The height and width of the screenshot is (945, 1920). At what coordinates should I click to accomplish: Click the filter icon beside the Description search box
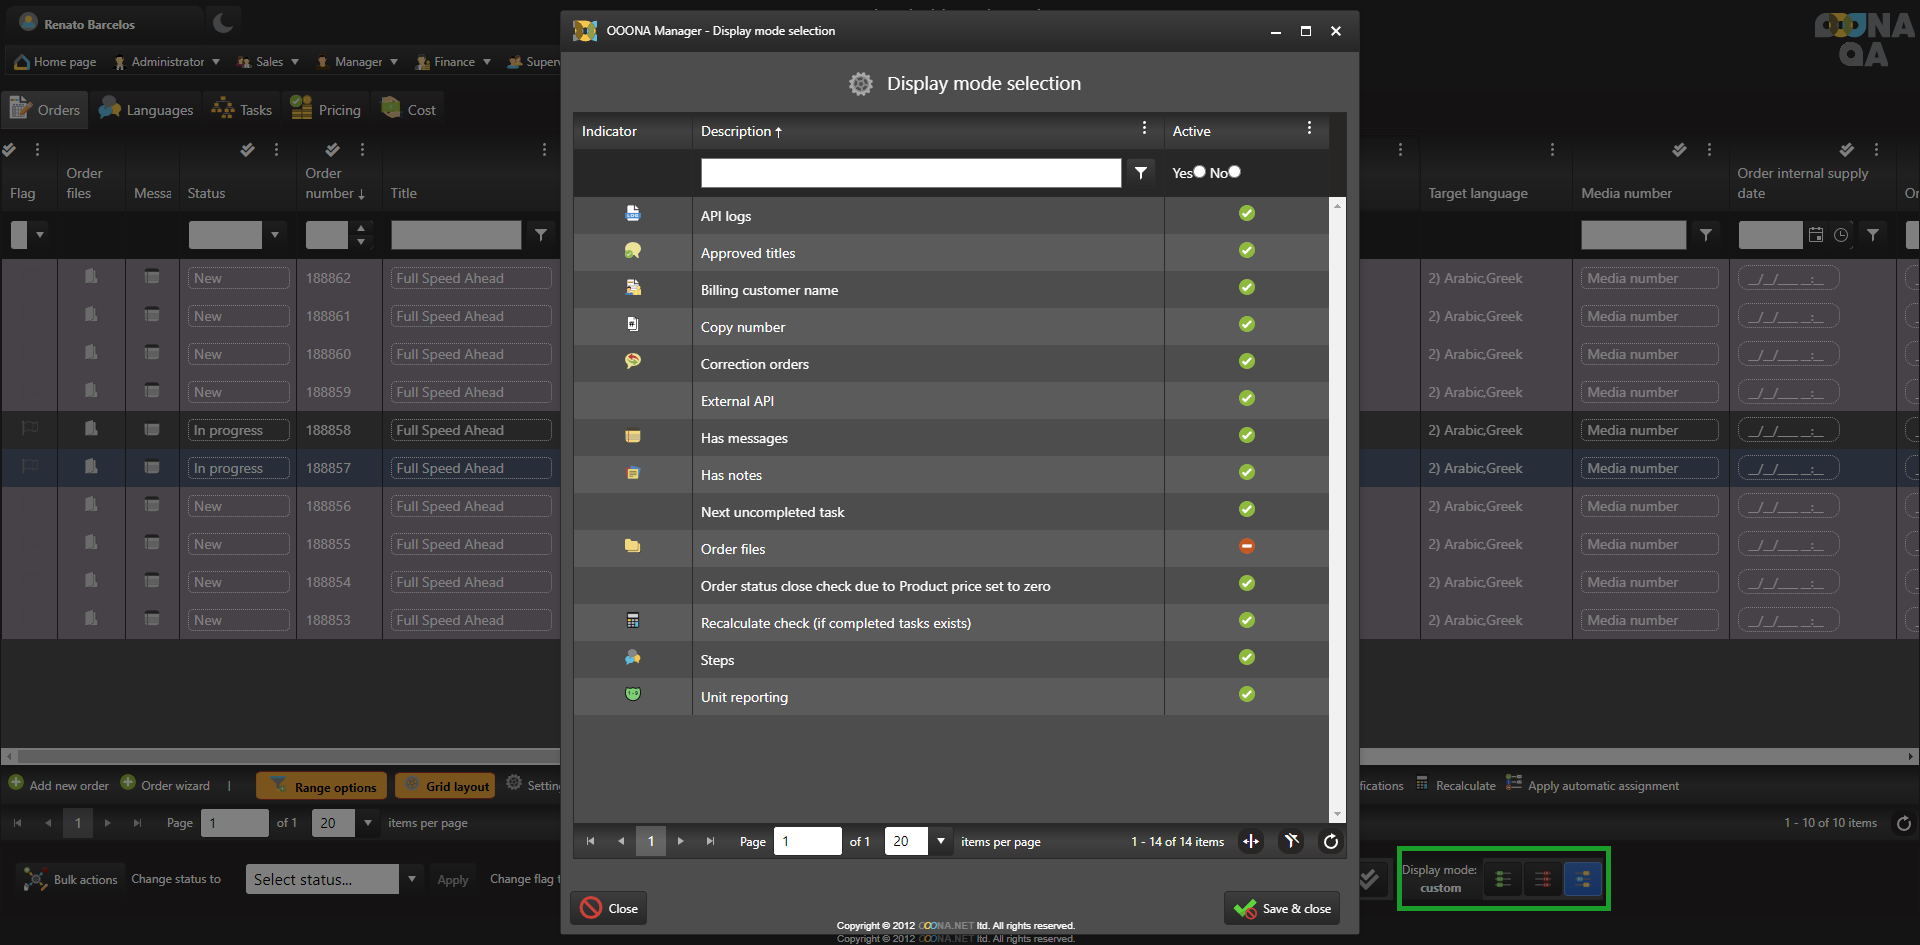click(1140, 173)
